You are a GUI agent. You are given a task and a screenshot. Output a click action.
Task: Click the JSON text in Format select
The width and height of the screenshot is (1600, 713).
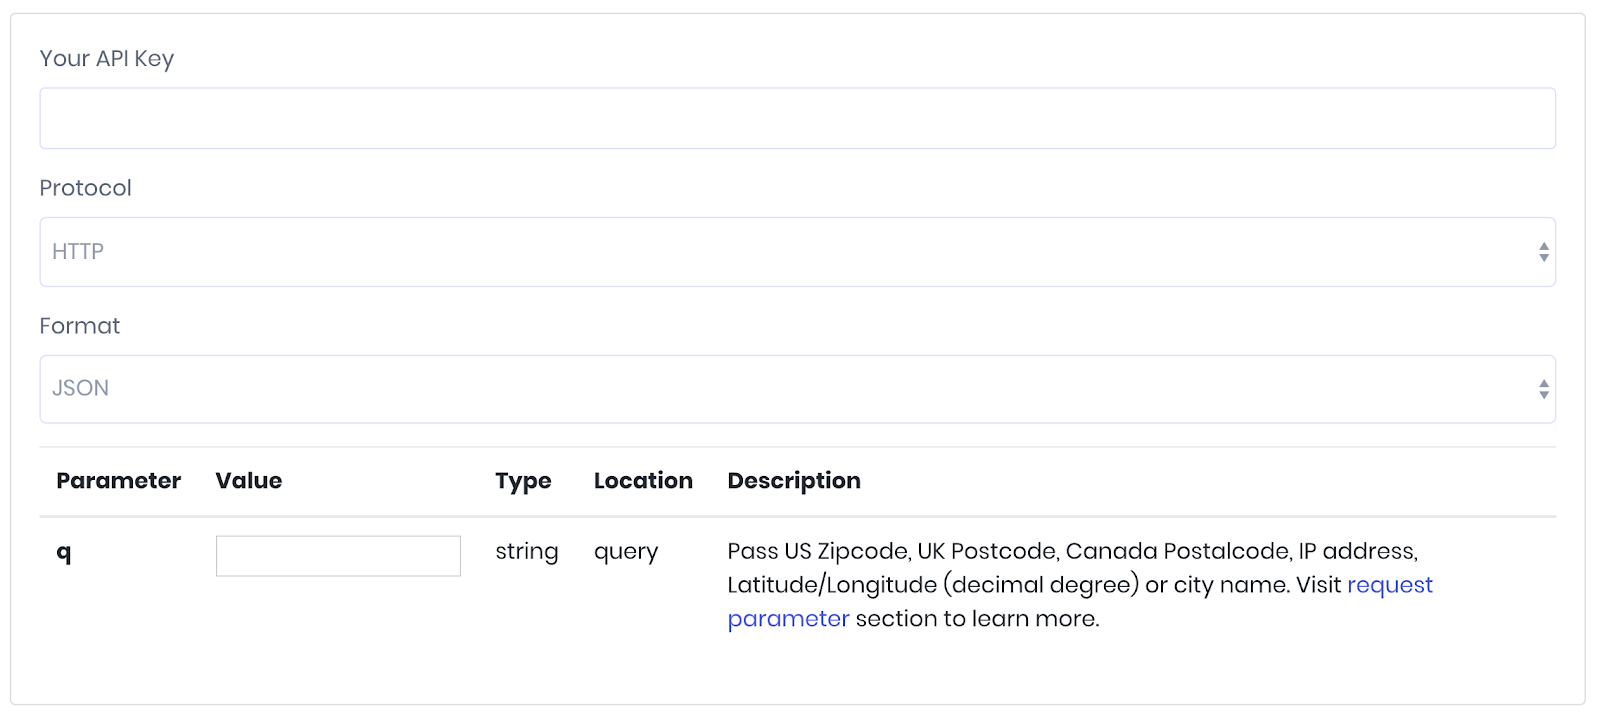[x=80, y=389]
